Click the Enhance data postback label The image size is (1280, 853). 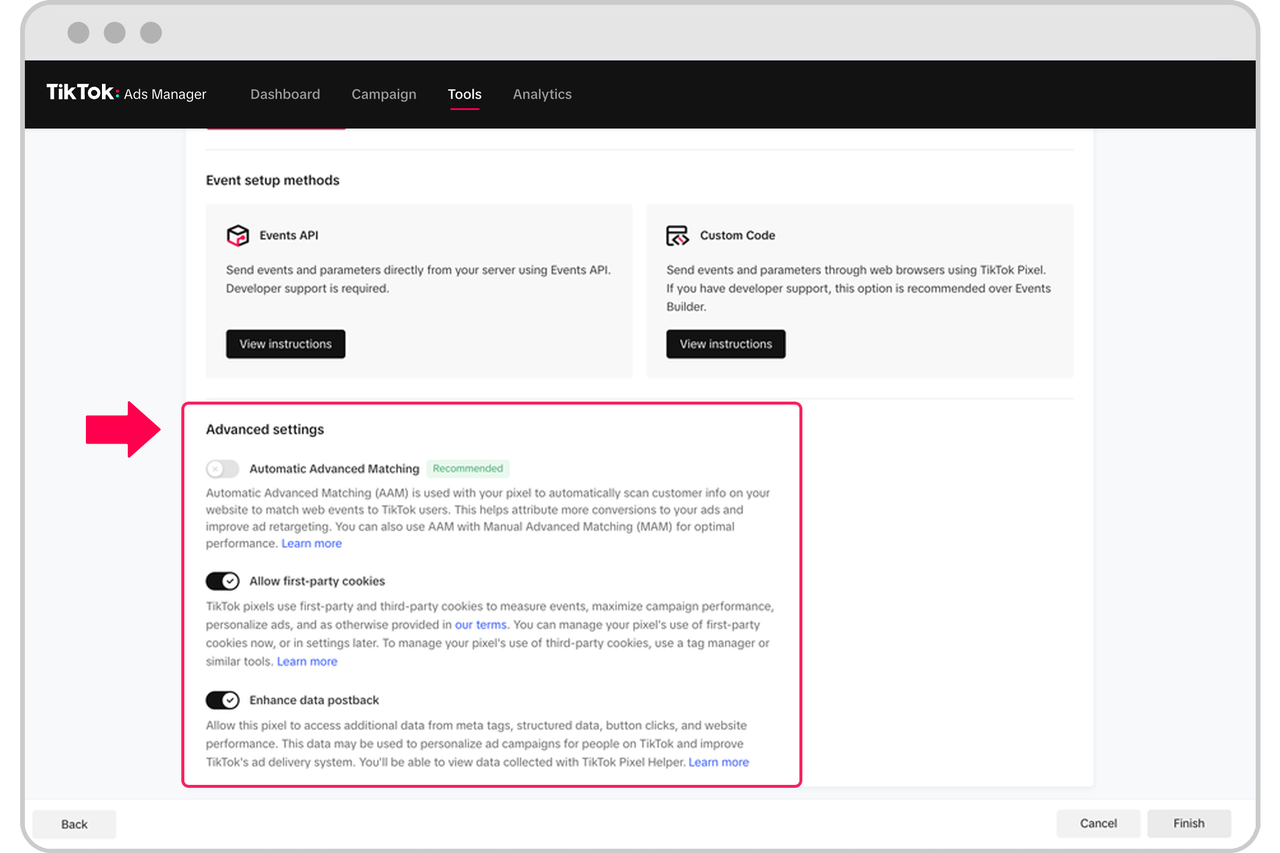314,700
